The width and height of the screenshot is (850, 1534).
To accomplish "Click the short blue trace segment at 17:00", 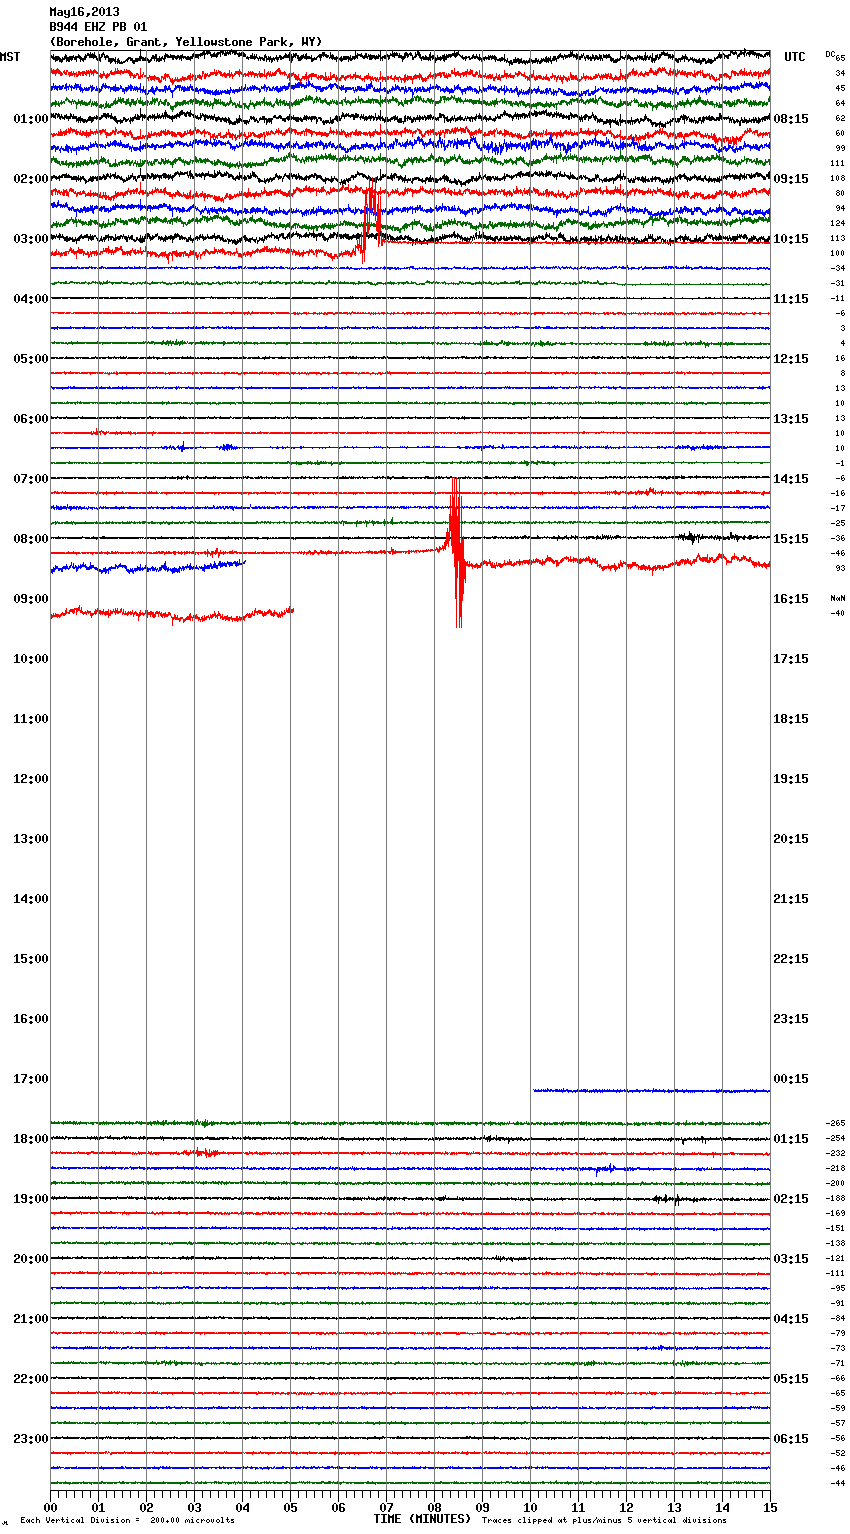I will 651,1090.
